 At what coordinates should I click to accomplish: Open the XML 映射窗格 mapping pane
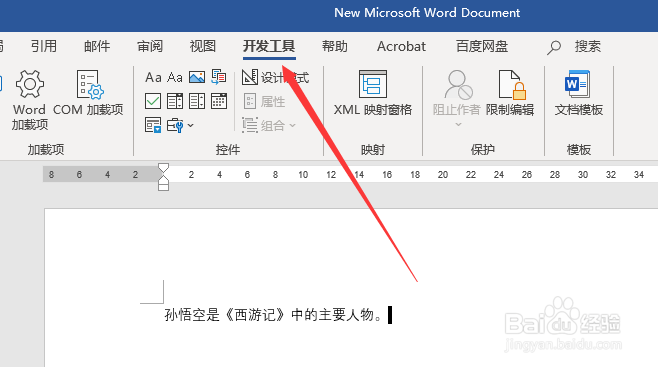pos(373,93)
